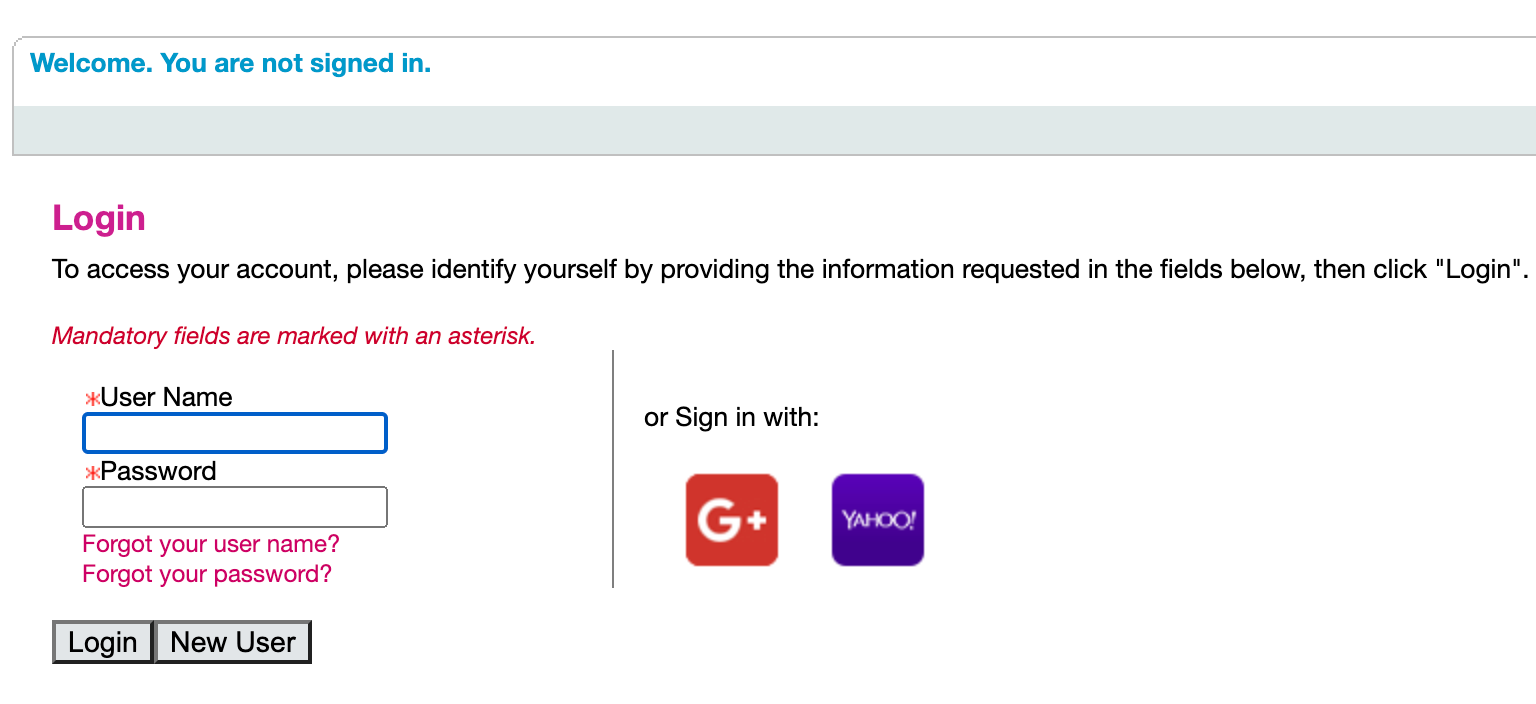Open the Forgot your user name link
Screen dimensions: 1536x704
point(211,544)
